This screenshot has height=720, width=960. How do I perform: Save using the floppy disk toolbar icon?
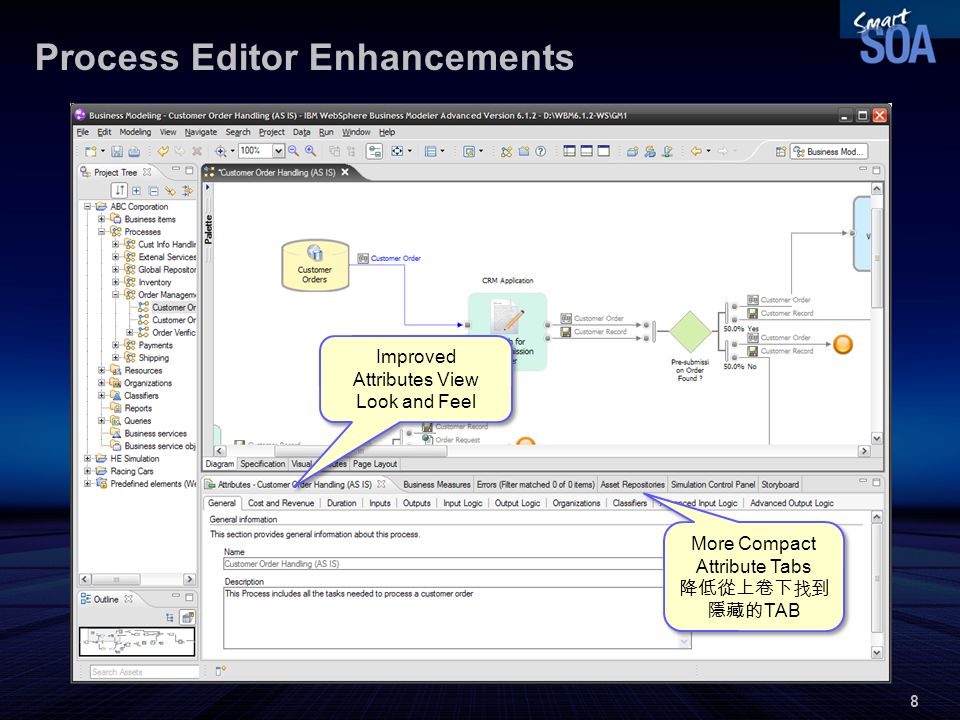point(117,151)
